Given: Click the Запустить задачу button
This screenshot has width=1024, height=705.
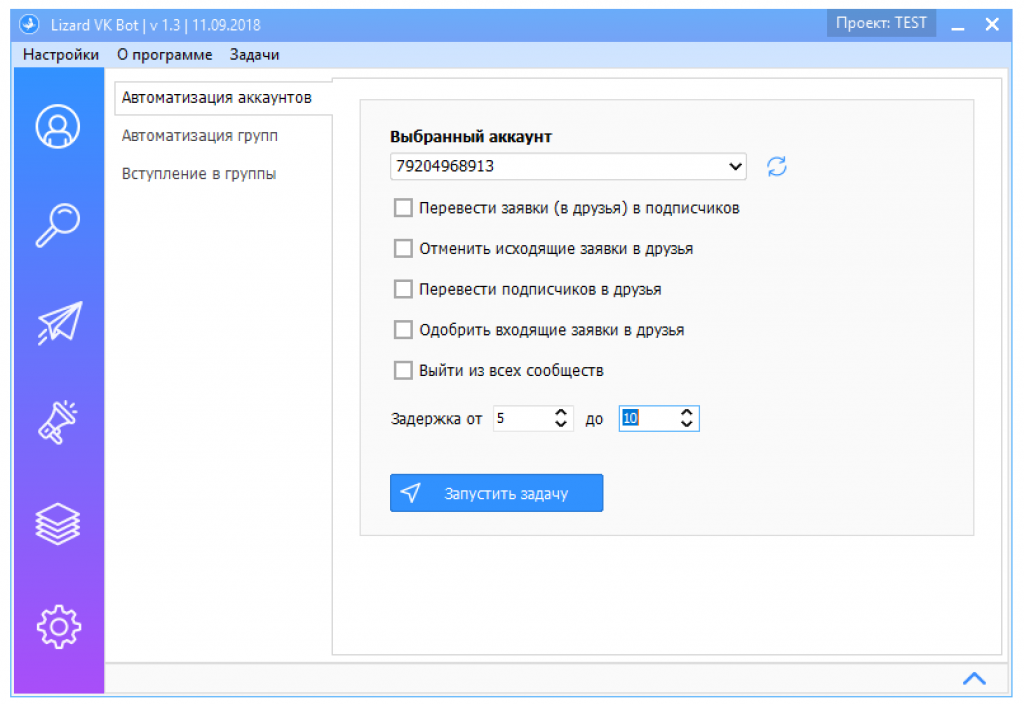Looking at the screenshot, I should [x=496, y=493].
